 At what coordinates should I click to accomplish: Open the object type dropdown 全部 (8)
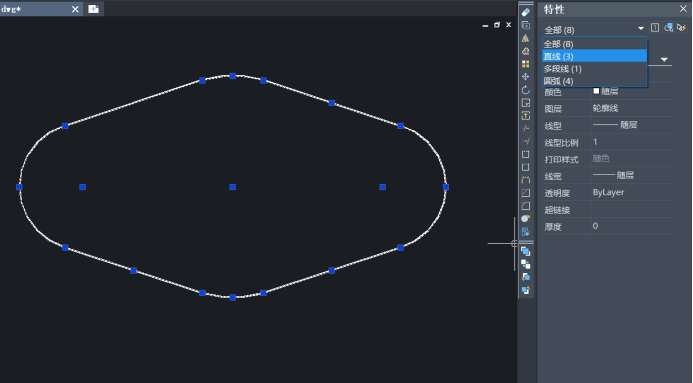[x=594, y=30]
